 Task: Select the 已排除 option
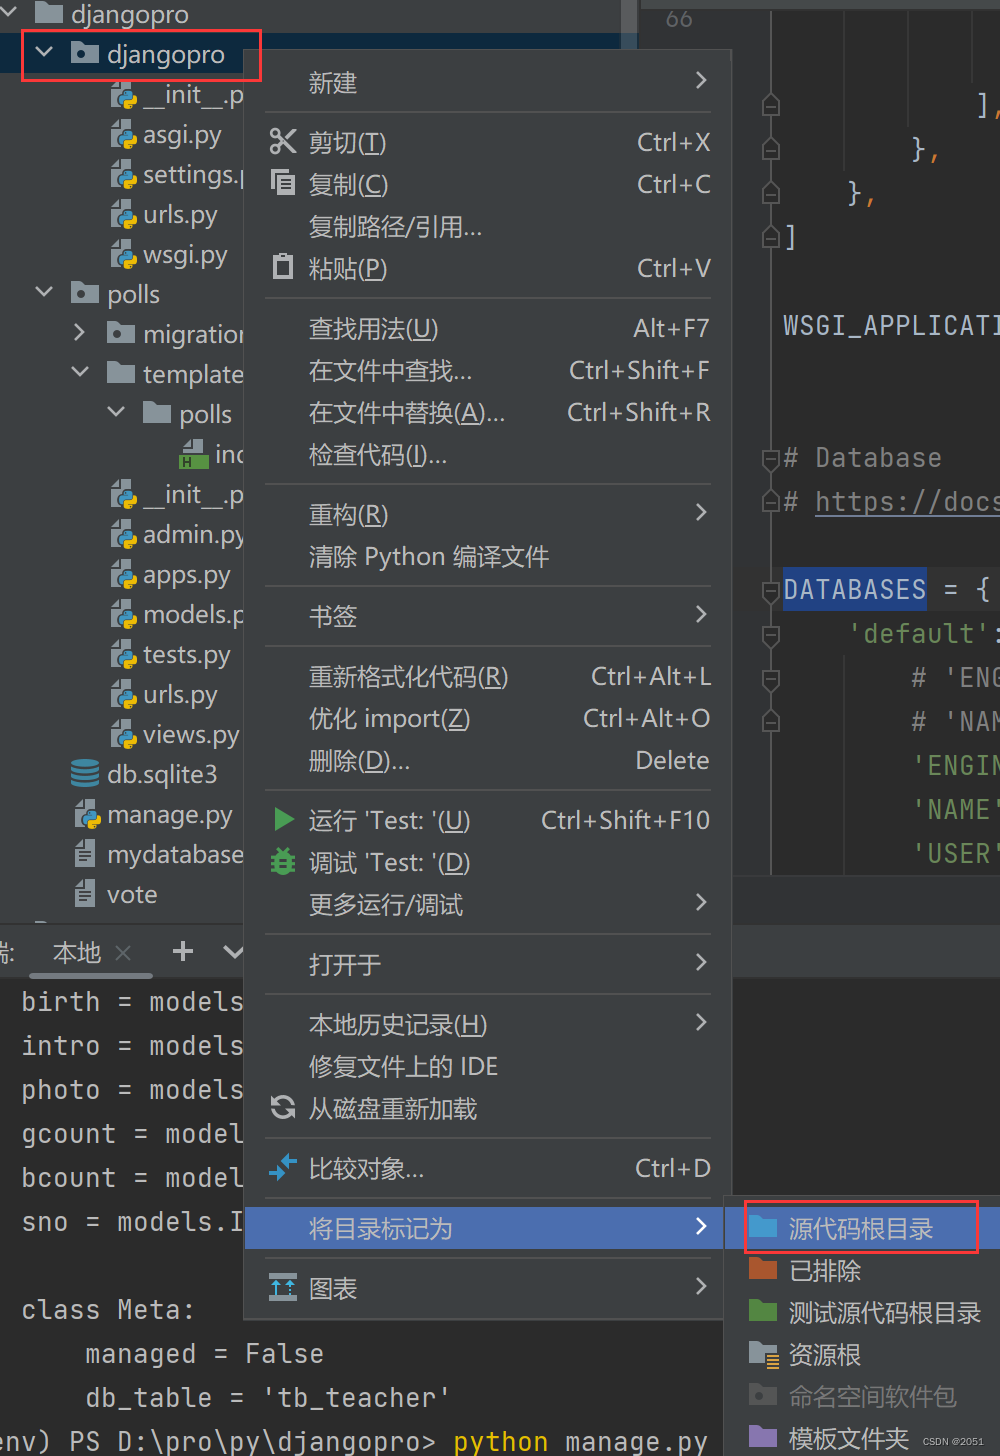tap(829, 1270)
